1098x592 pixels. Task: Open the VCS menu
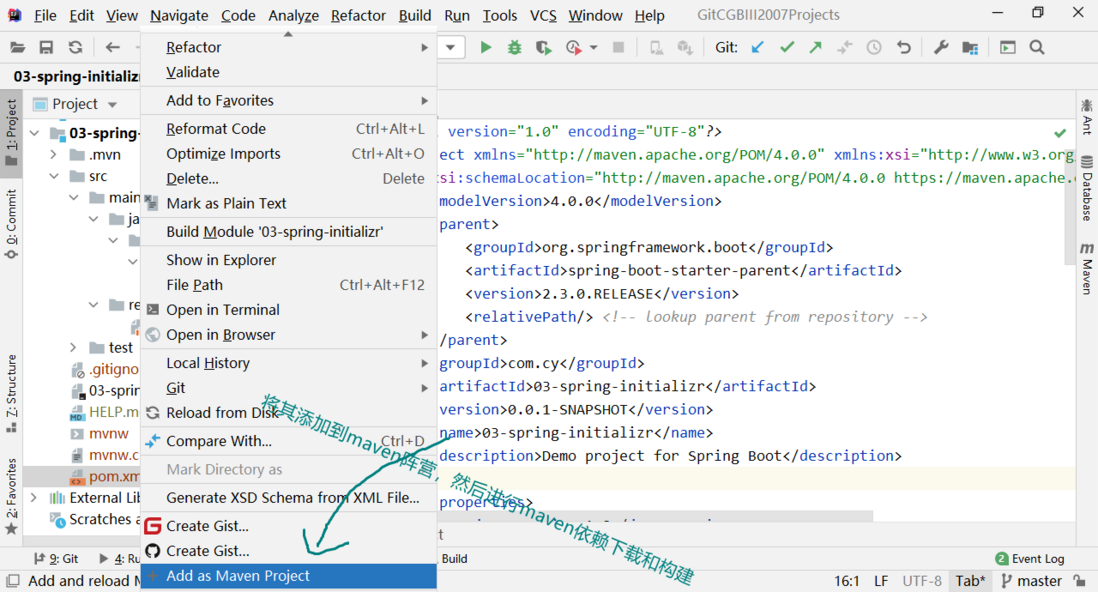click(x=543, y=15)
